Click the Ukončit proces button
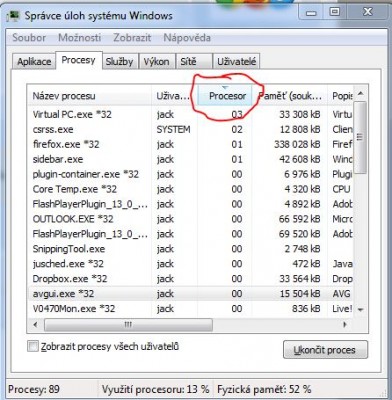The height and width of the screenshot is (400, 392). pyautogui.click(x=325, y=350)
